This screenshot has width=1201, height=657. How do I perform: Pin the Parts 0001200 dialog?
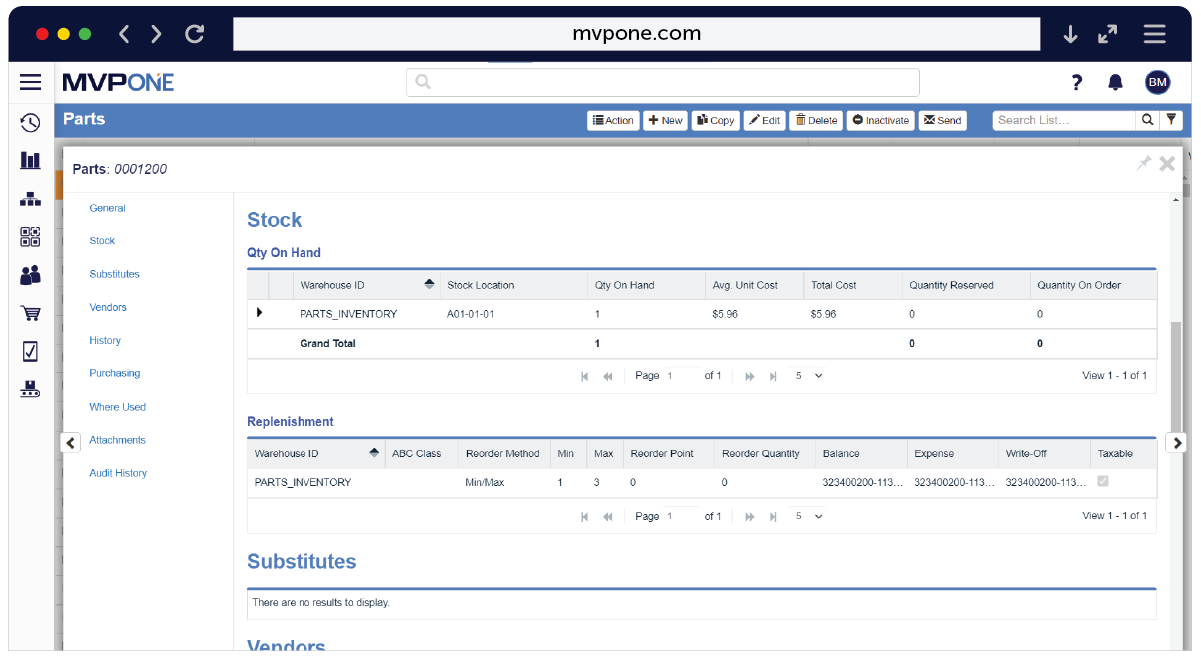[x=1143, y=163]
